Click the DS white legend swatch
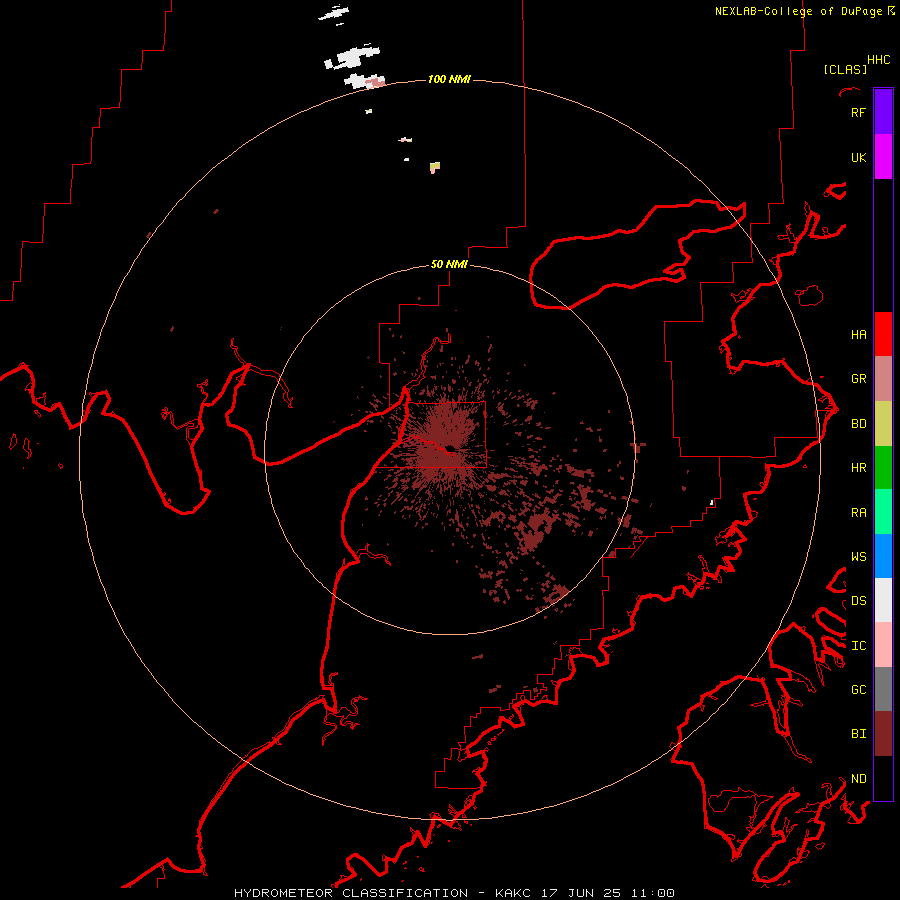This screenshot has height=900, width=900. [883, 600]
